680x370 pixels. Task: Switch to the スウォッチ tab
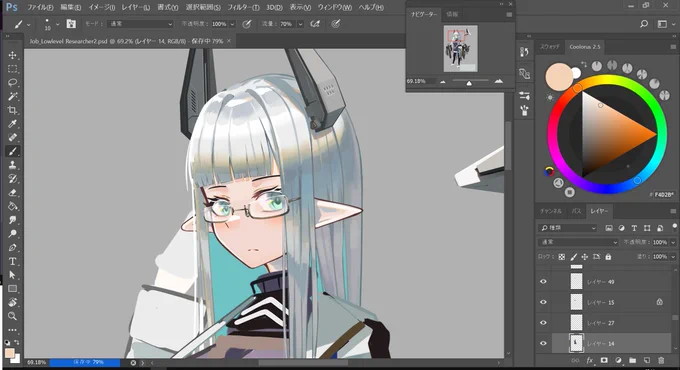click(549, 46)
